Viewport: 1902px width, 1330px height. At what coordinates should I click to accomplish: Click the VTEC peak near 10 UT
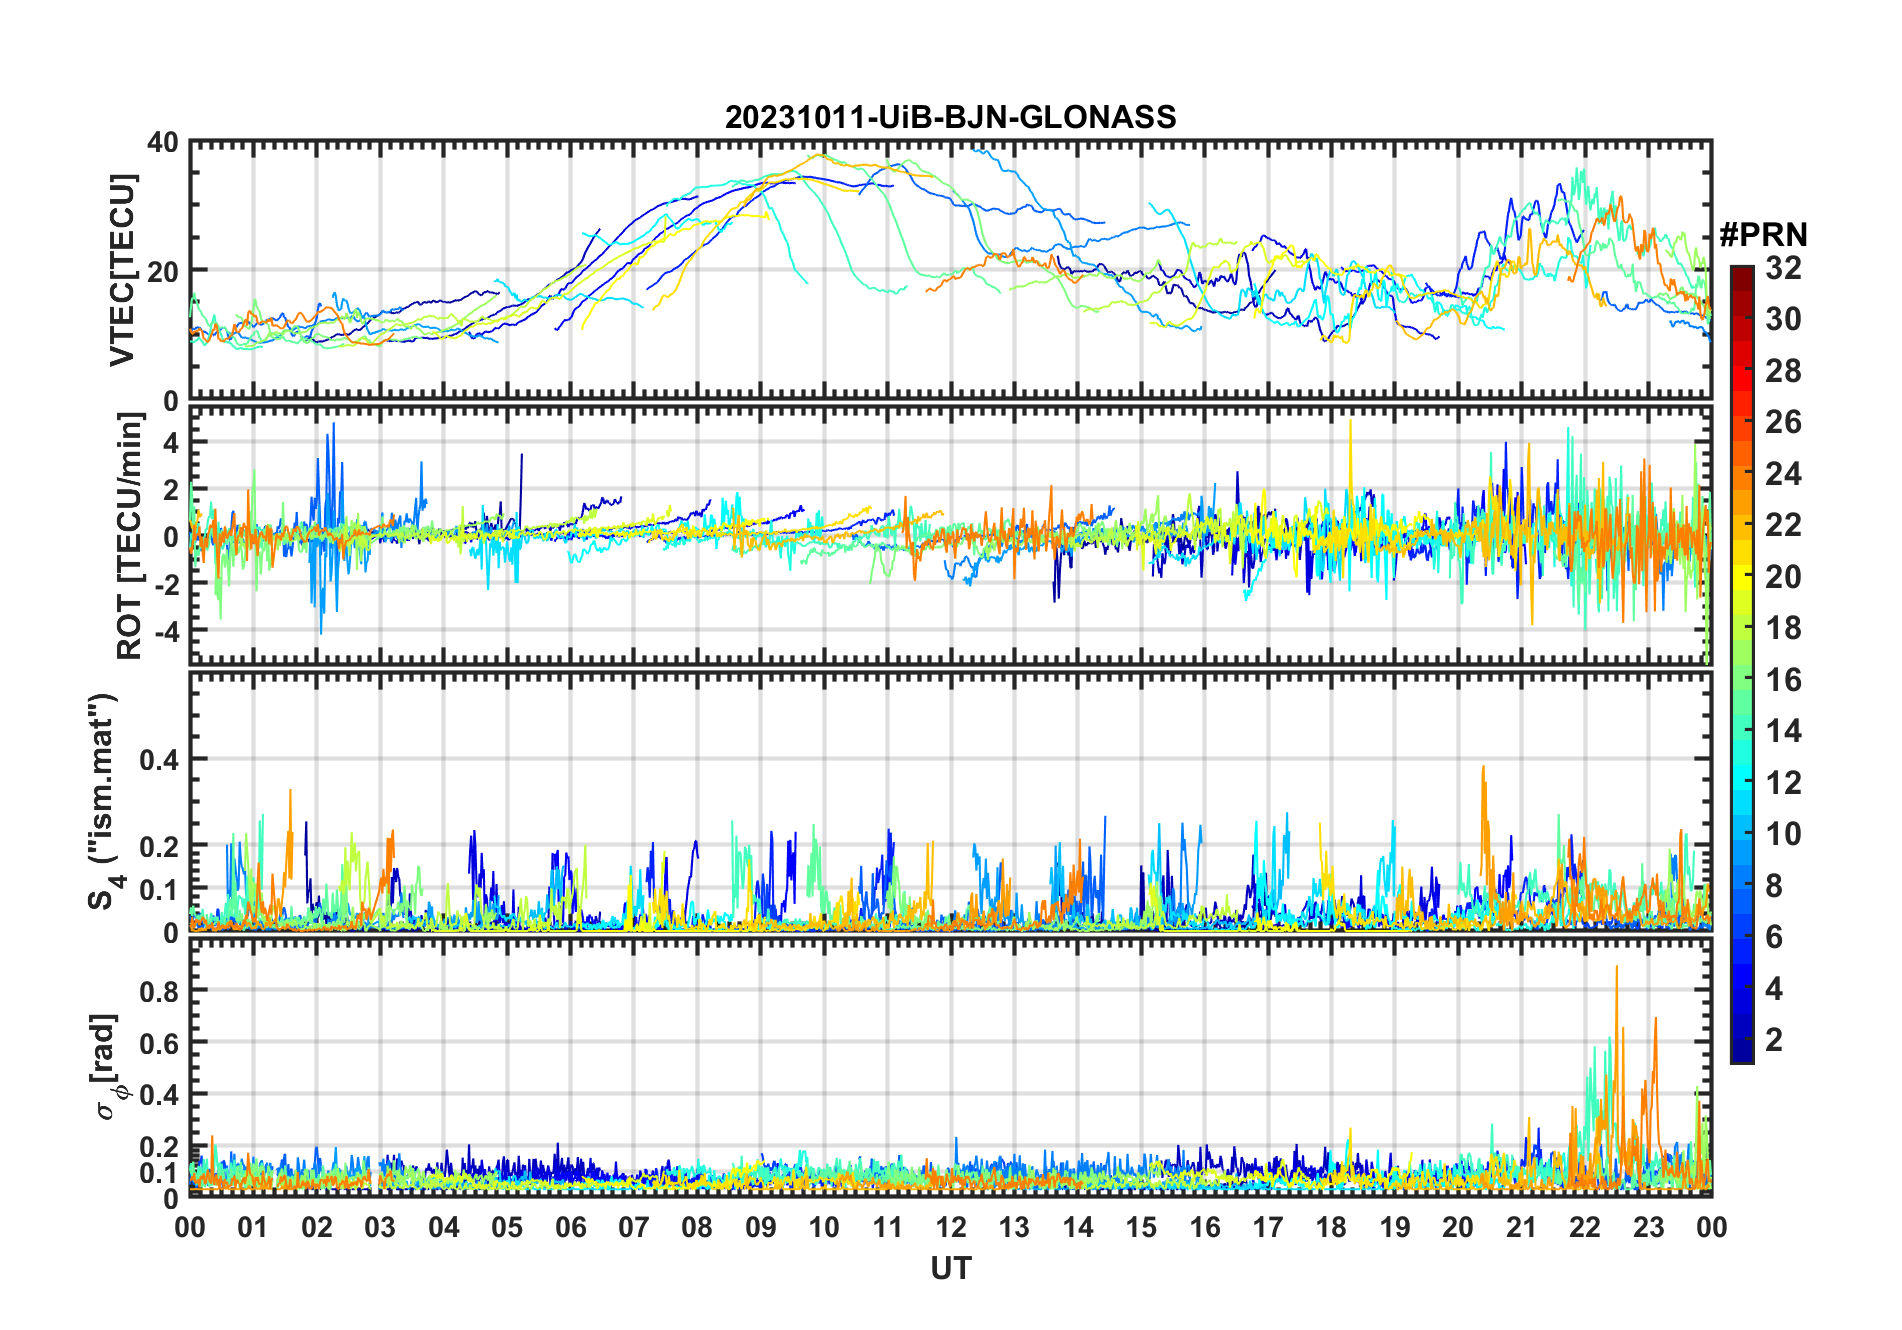coord(821,154)
